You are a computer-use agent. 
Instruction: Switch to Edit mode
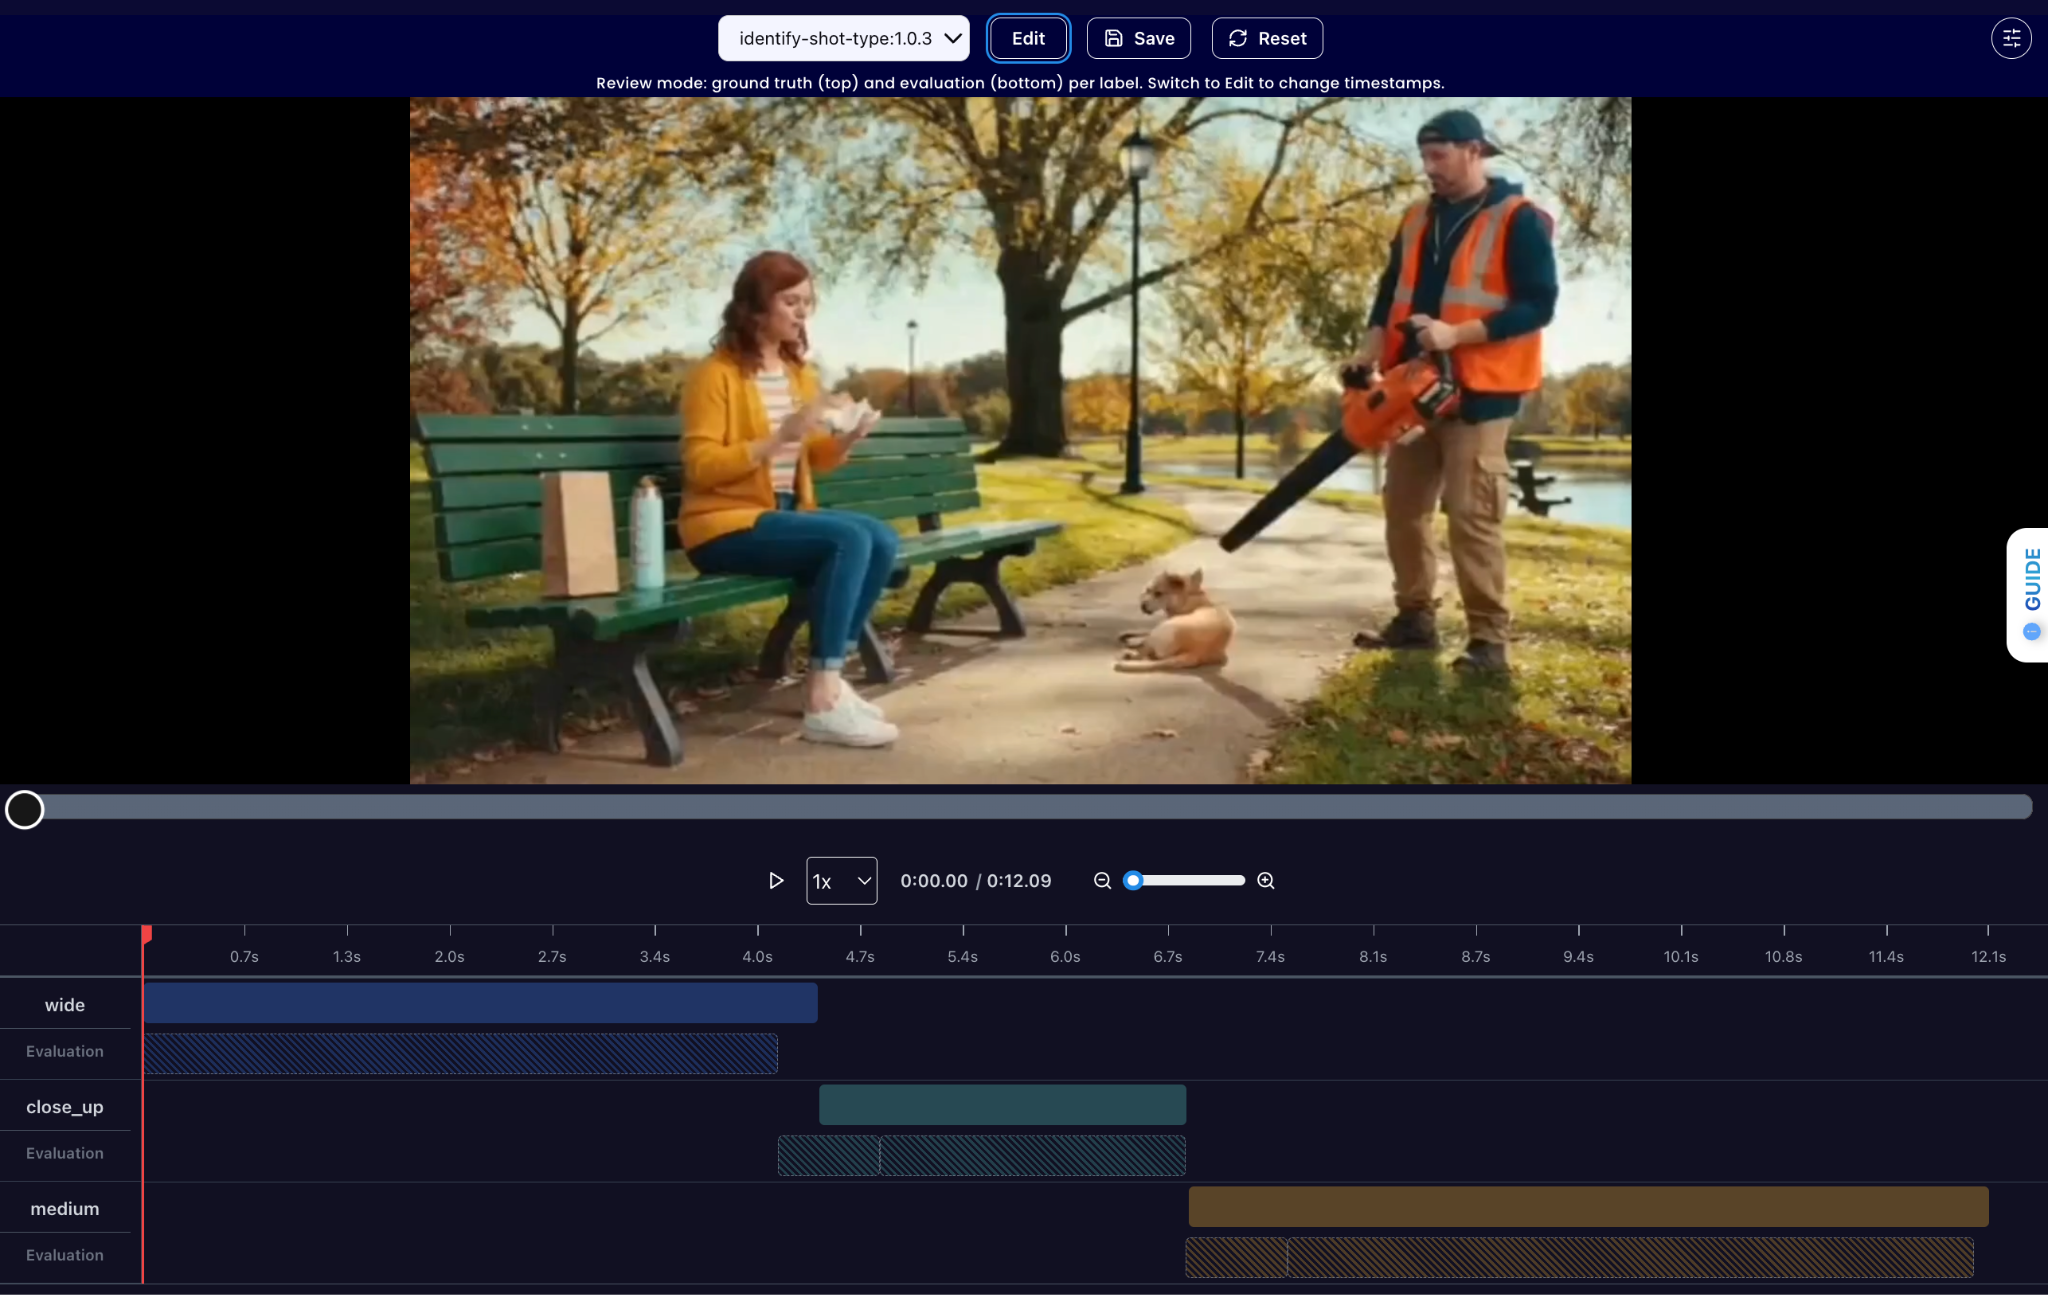click(1028, 38)
